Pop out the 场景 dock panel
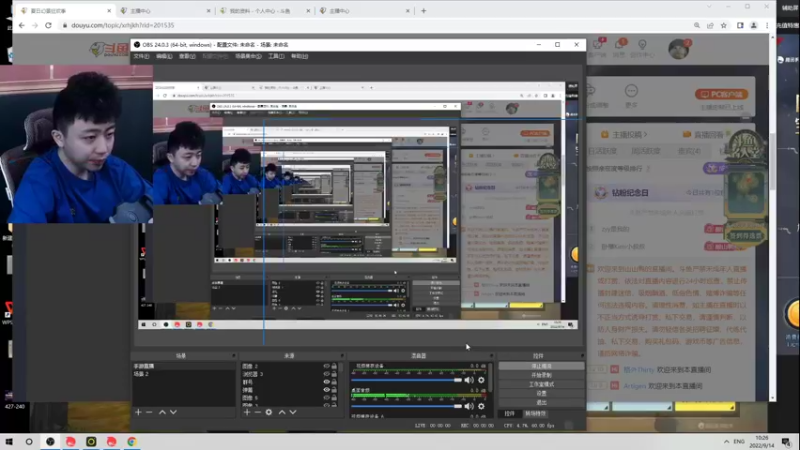Image resolution: width=800 pixels, height=450 pixels. [x=234, y=356]
